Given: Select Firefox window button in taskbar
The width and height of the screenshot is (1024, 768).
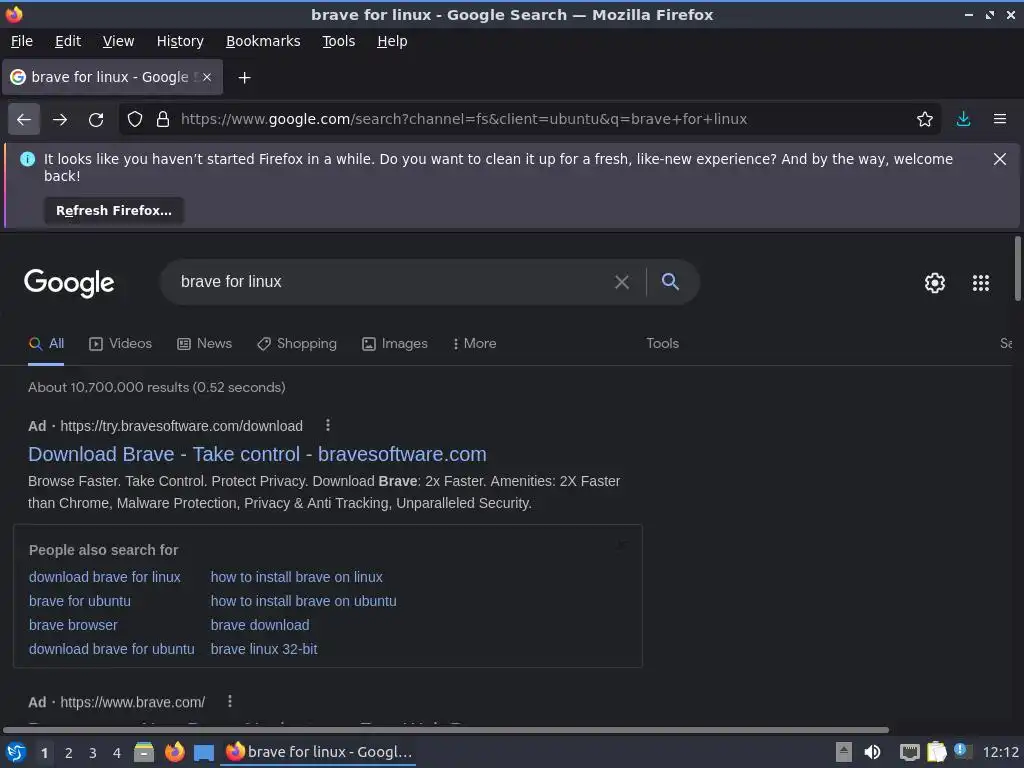Looking at the screenshot, I should pyautogui.click(x=319, y=752).
